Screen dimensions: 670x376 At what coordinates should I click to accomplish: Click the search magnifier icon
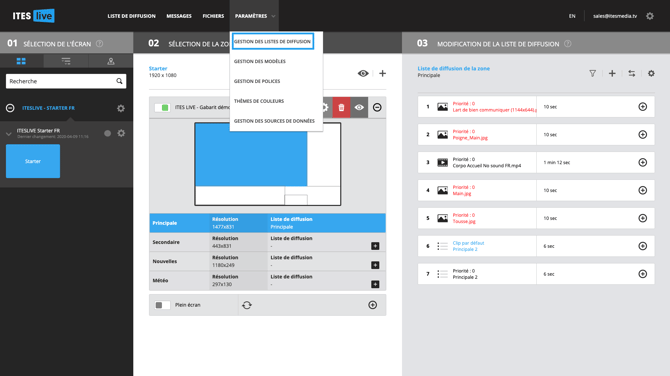point(119,81)
